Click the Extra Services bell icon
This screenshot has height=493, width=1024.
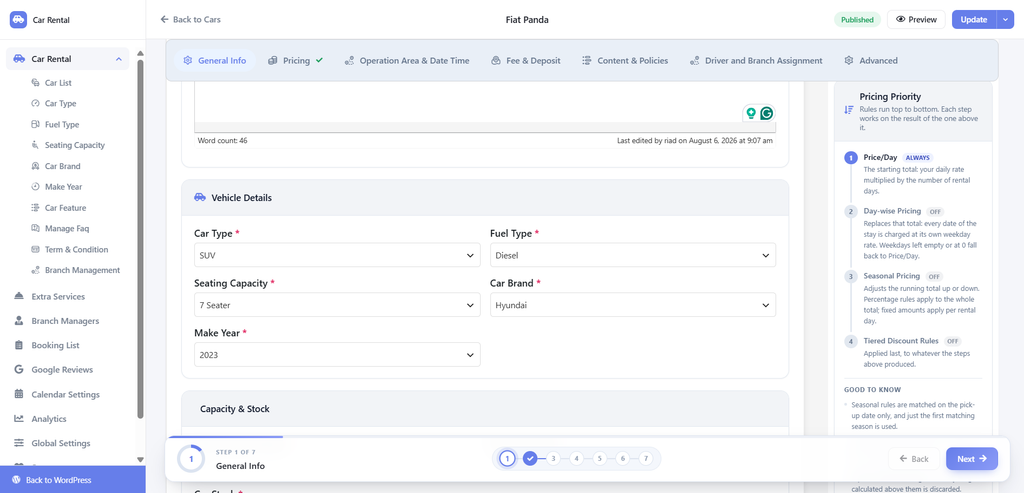coord(19,296)
